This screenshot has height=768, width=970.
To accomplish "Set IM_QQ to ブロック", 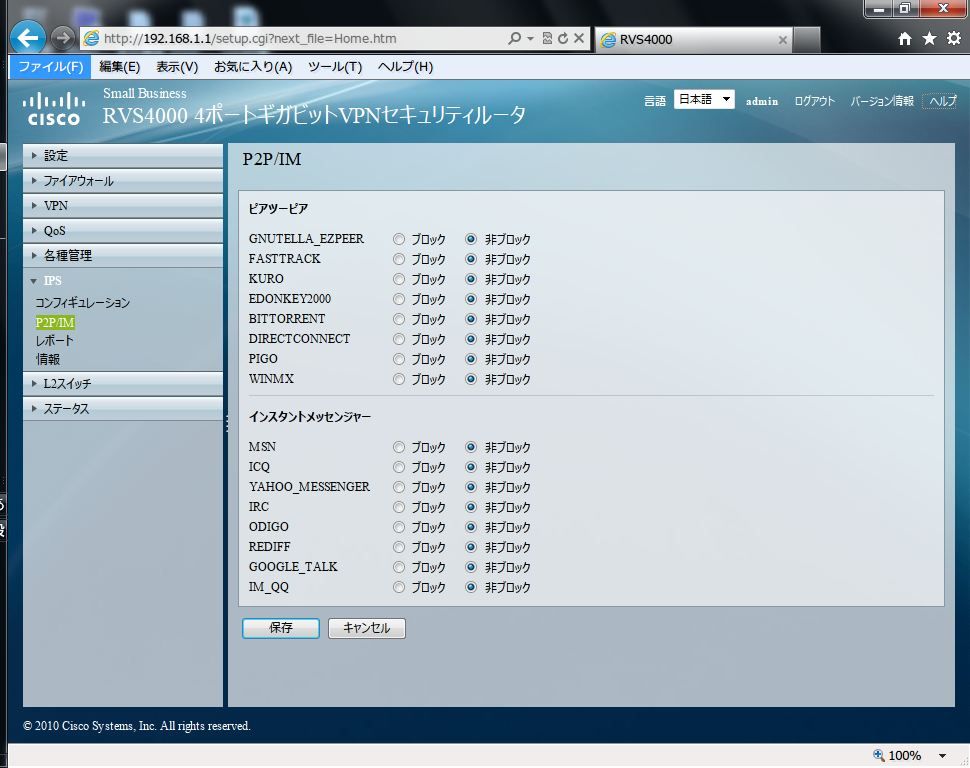I will (399, 587).
